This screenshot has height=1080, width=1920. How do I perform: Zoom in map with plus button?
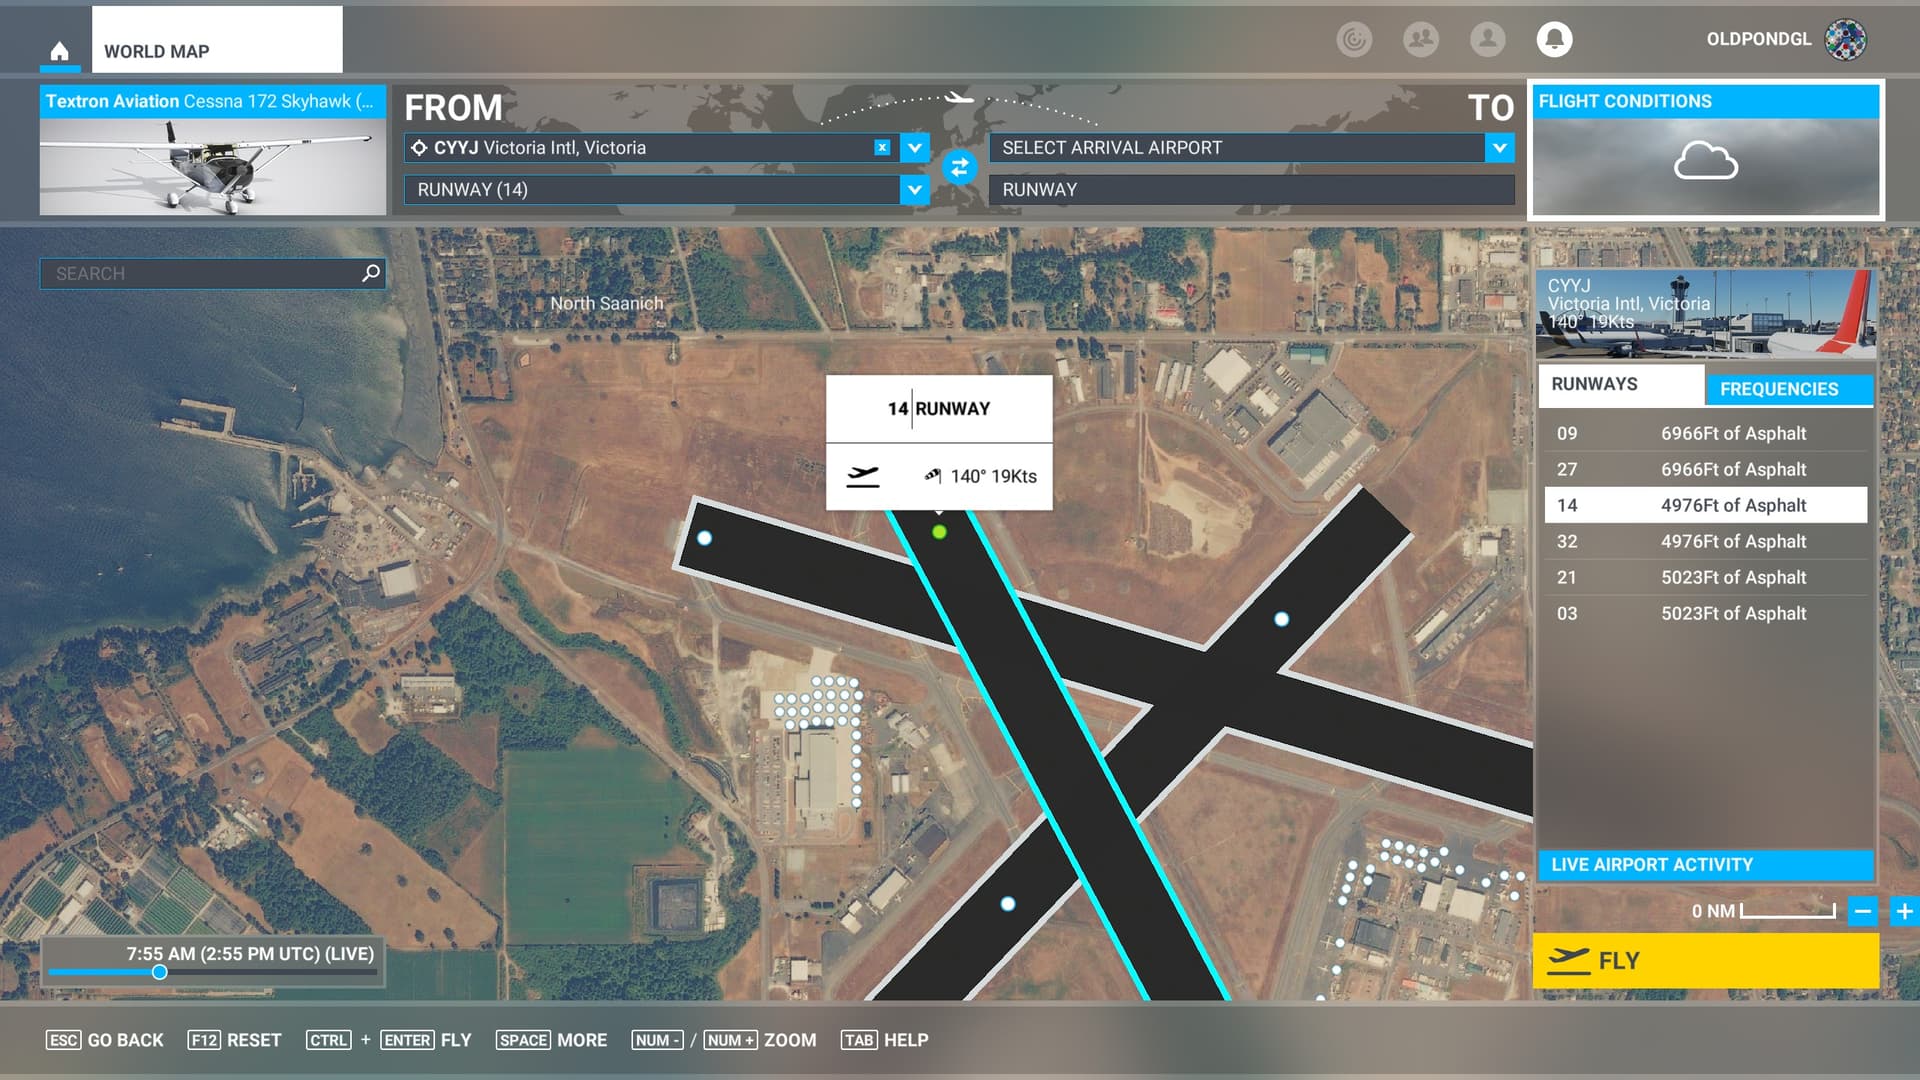click(x=1904, y=911)
